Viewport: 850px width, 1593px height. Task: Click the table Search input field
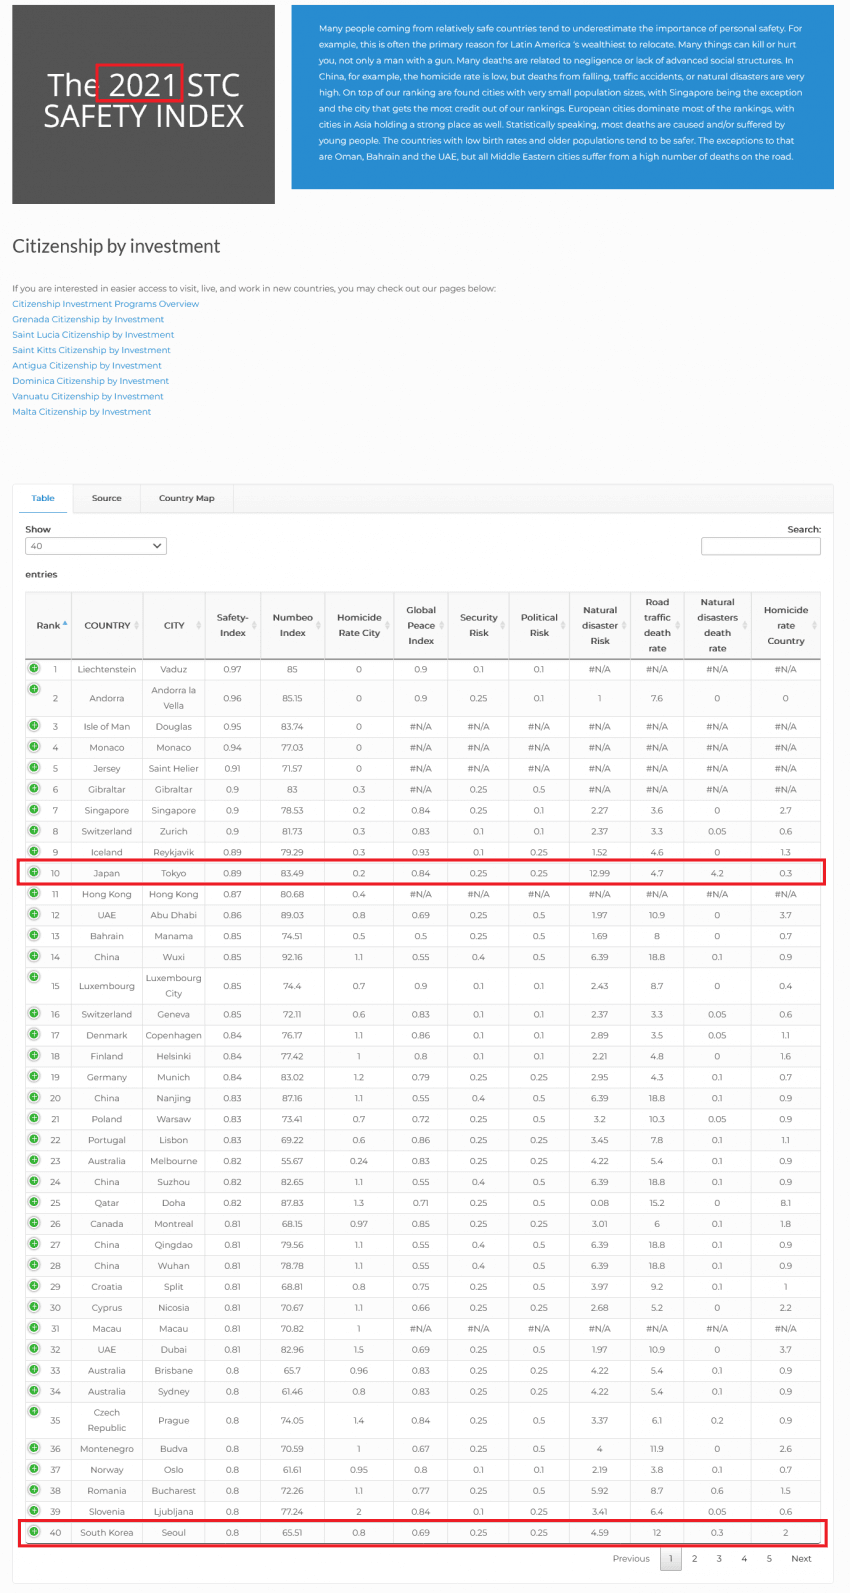[x=760, y=546]
